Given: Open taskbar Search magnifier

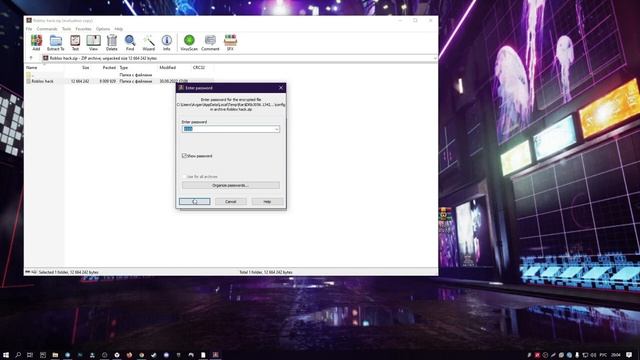Looking at the screenshot, I should [x=18, y=355].
